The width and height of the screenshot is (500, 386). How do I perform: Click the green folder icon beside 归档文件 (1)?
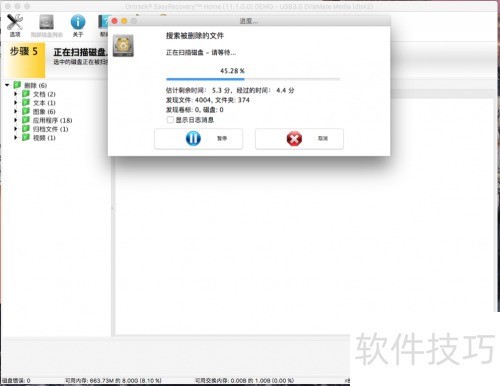tap(26, 128)
